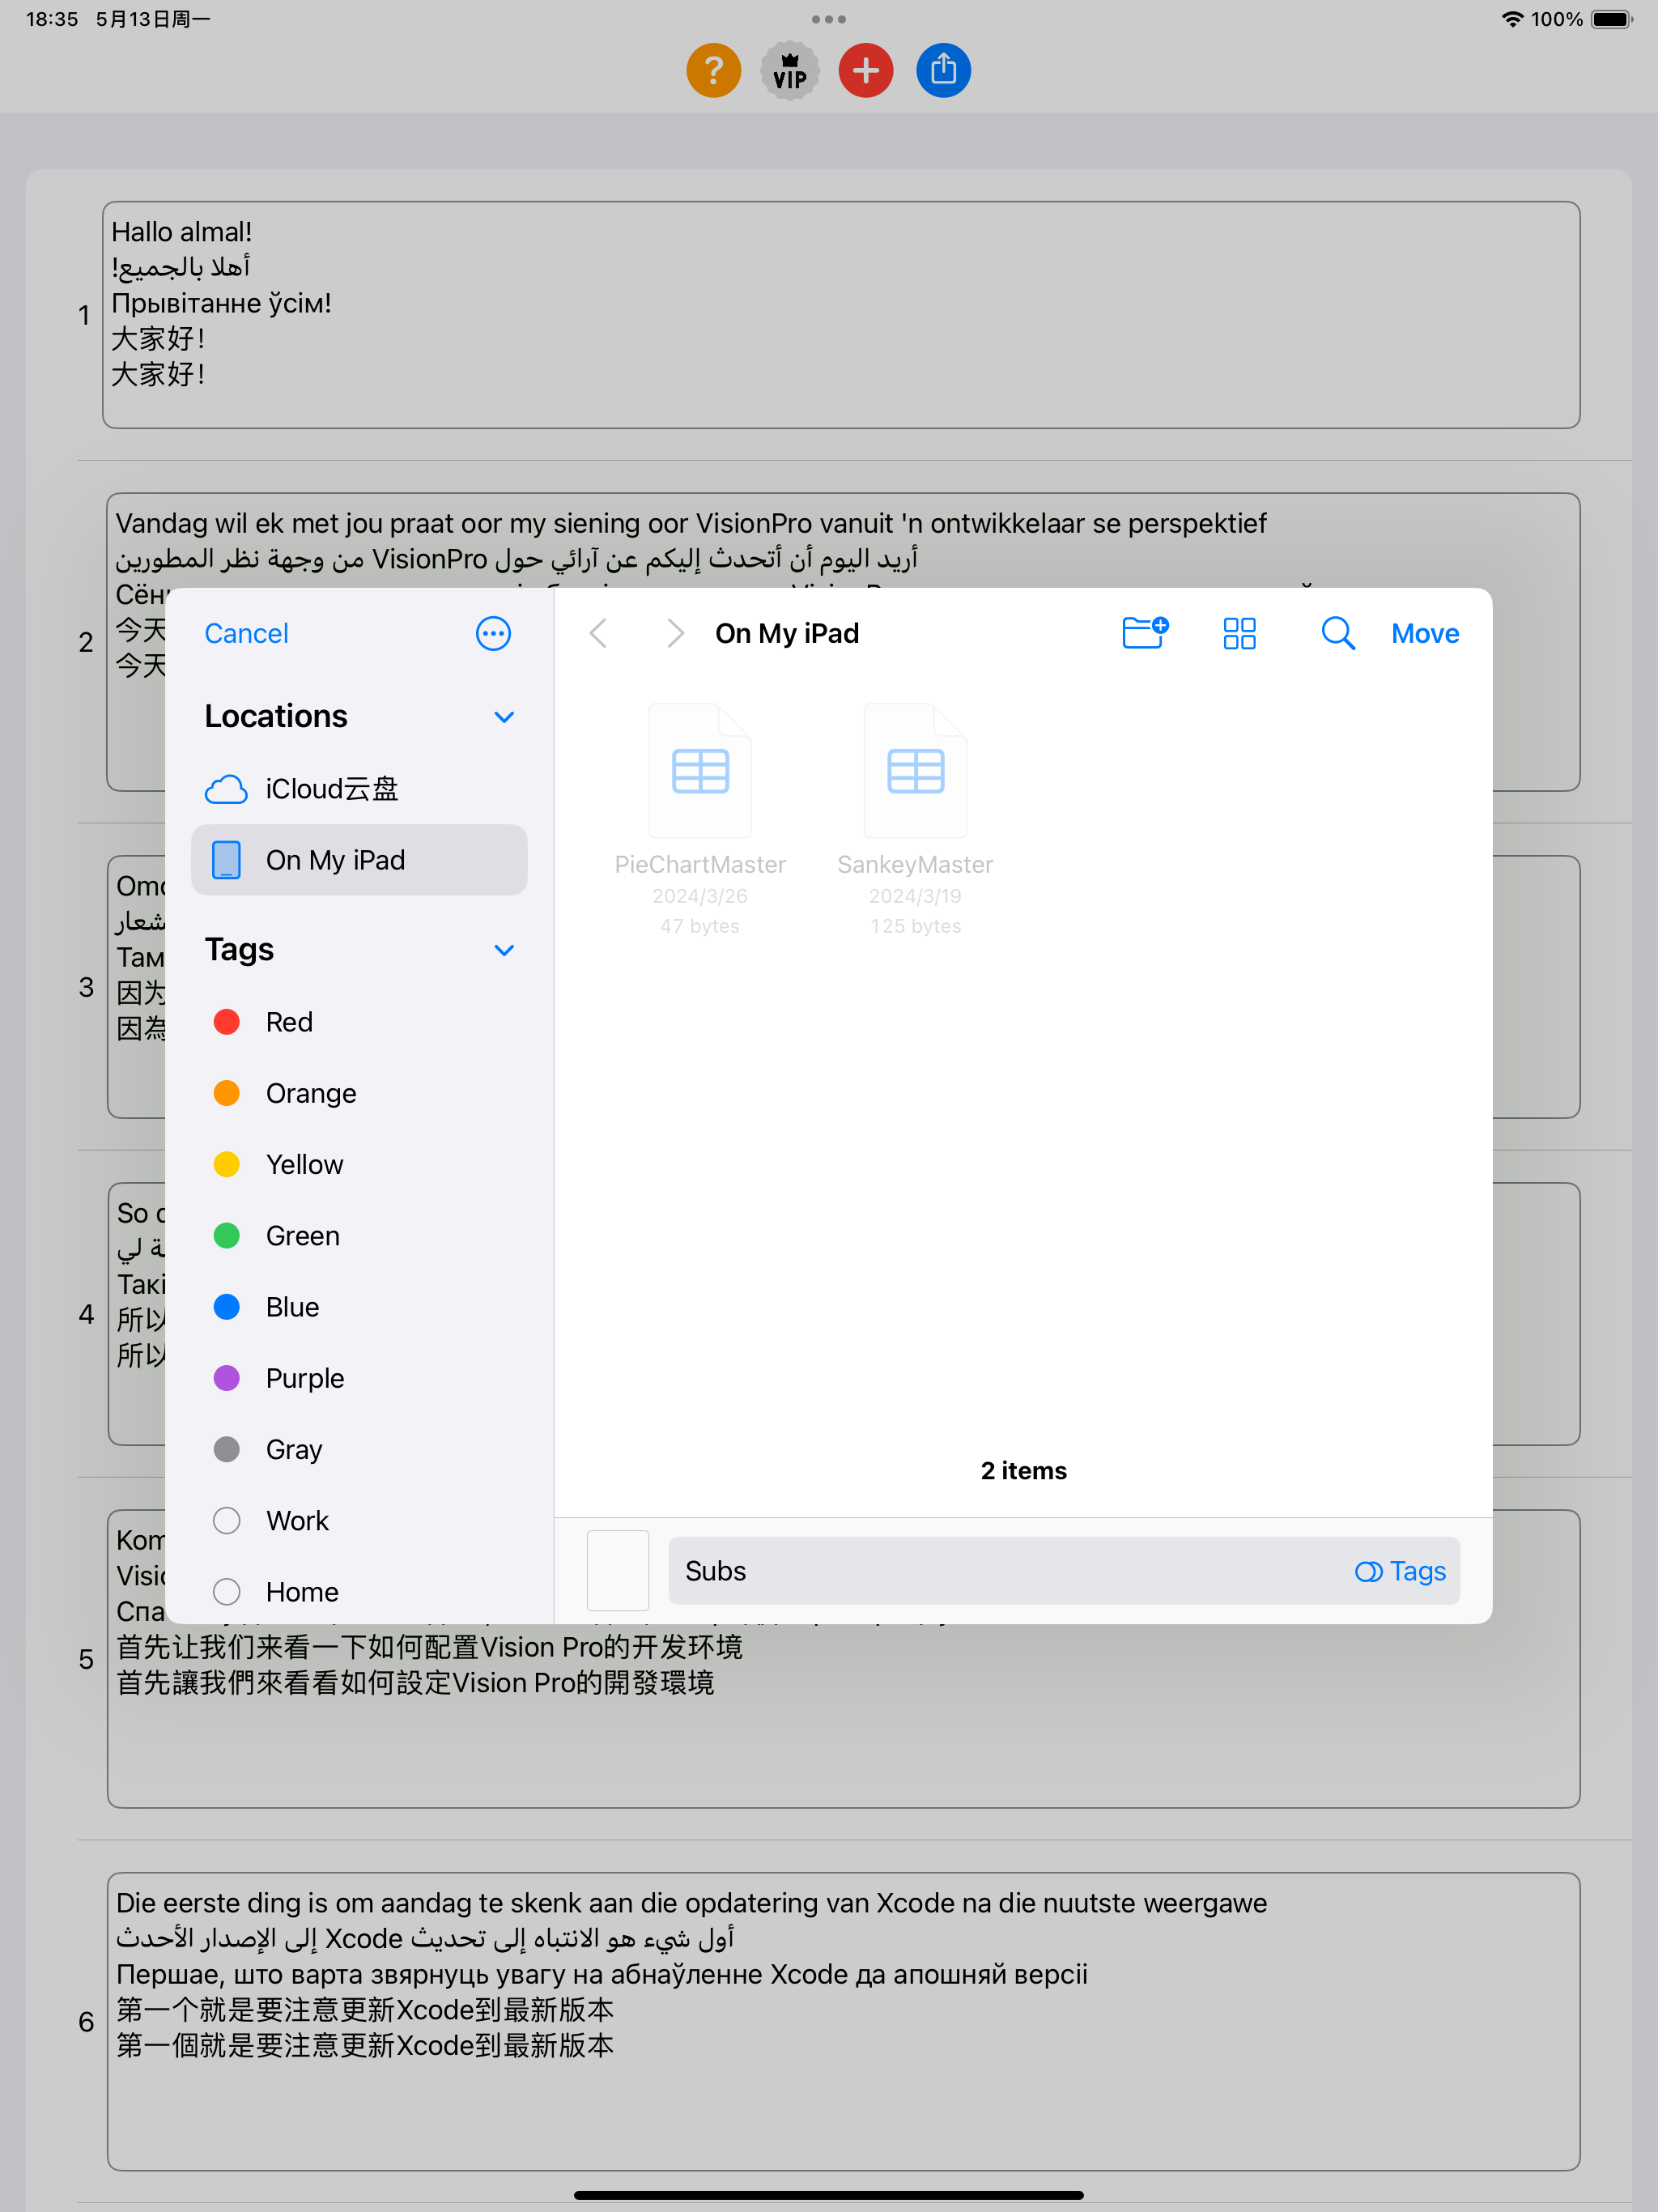Click the file preview thumbnail beside Subs
The width and height of the screenshot is (1658, 2212).
click(618, 1571)
